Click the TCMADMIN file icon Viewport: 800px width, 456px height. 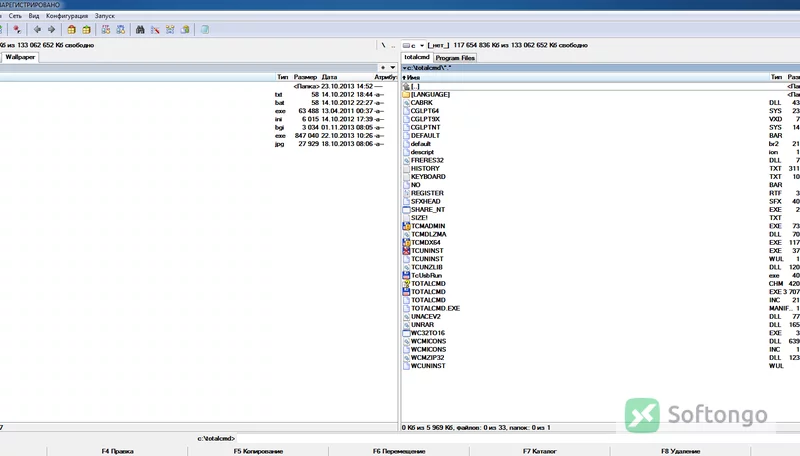(x=406, y=226)
